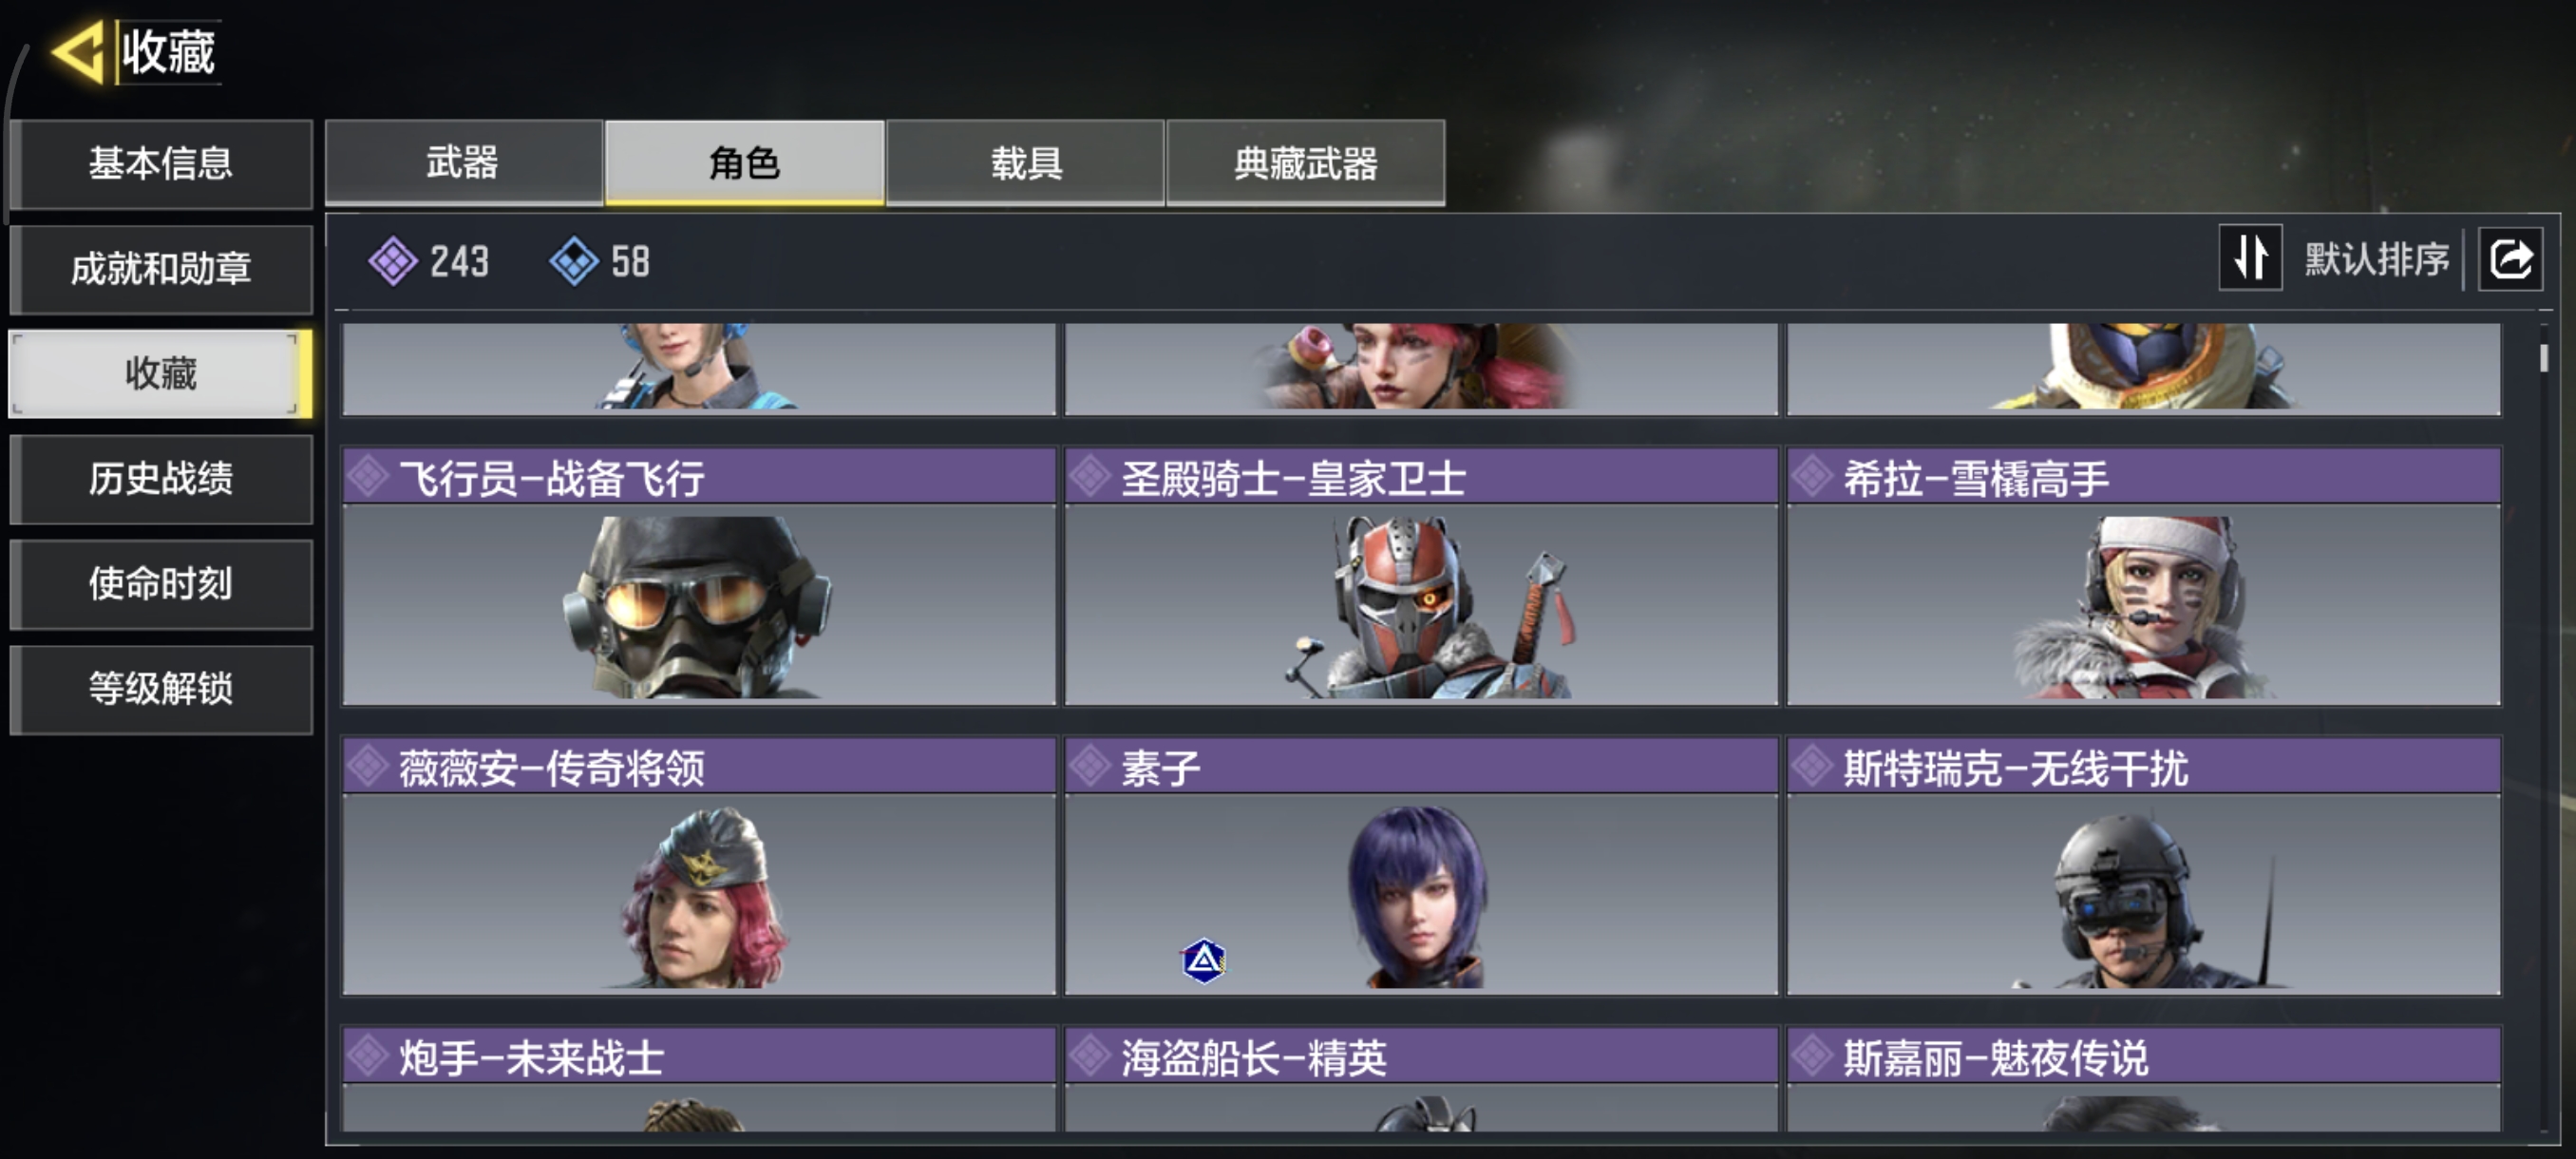Switch to the 载具 tab
This screenshot has height=1159, width=2576.
[x=1025, y=162]
